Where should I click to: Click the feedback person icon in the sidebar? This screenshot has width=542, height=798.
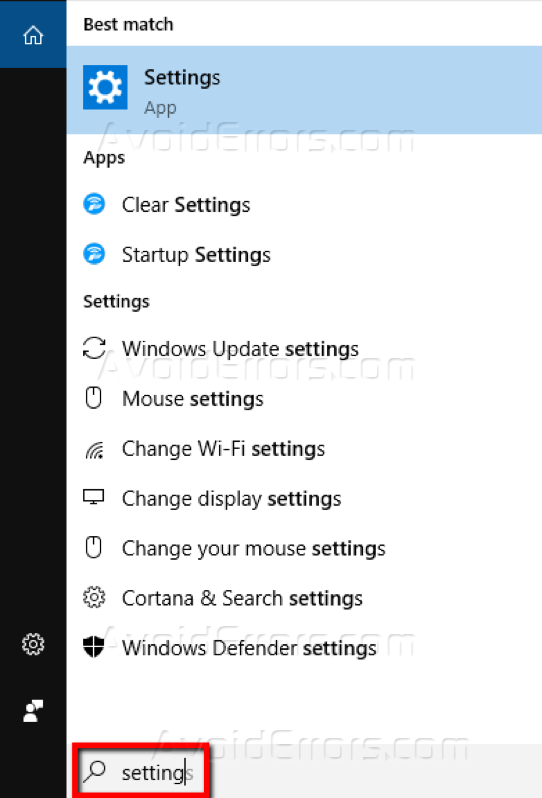(33, 710)
